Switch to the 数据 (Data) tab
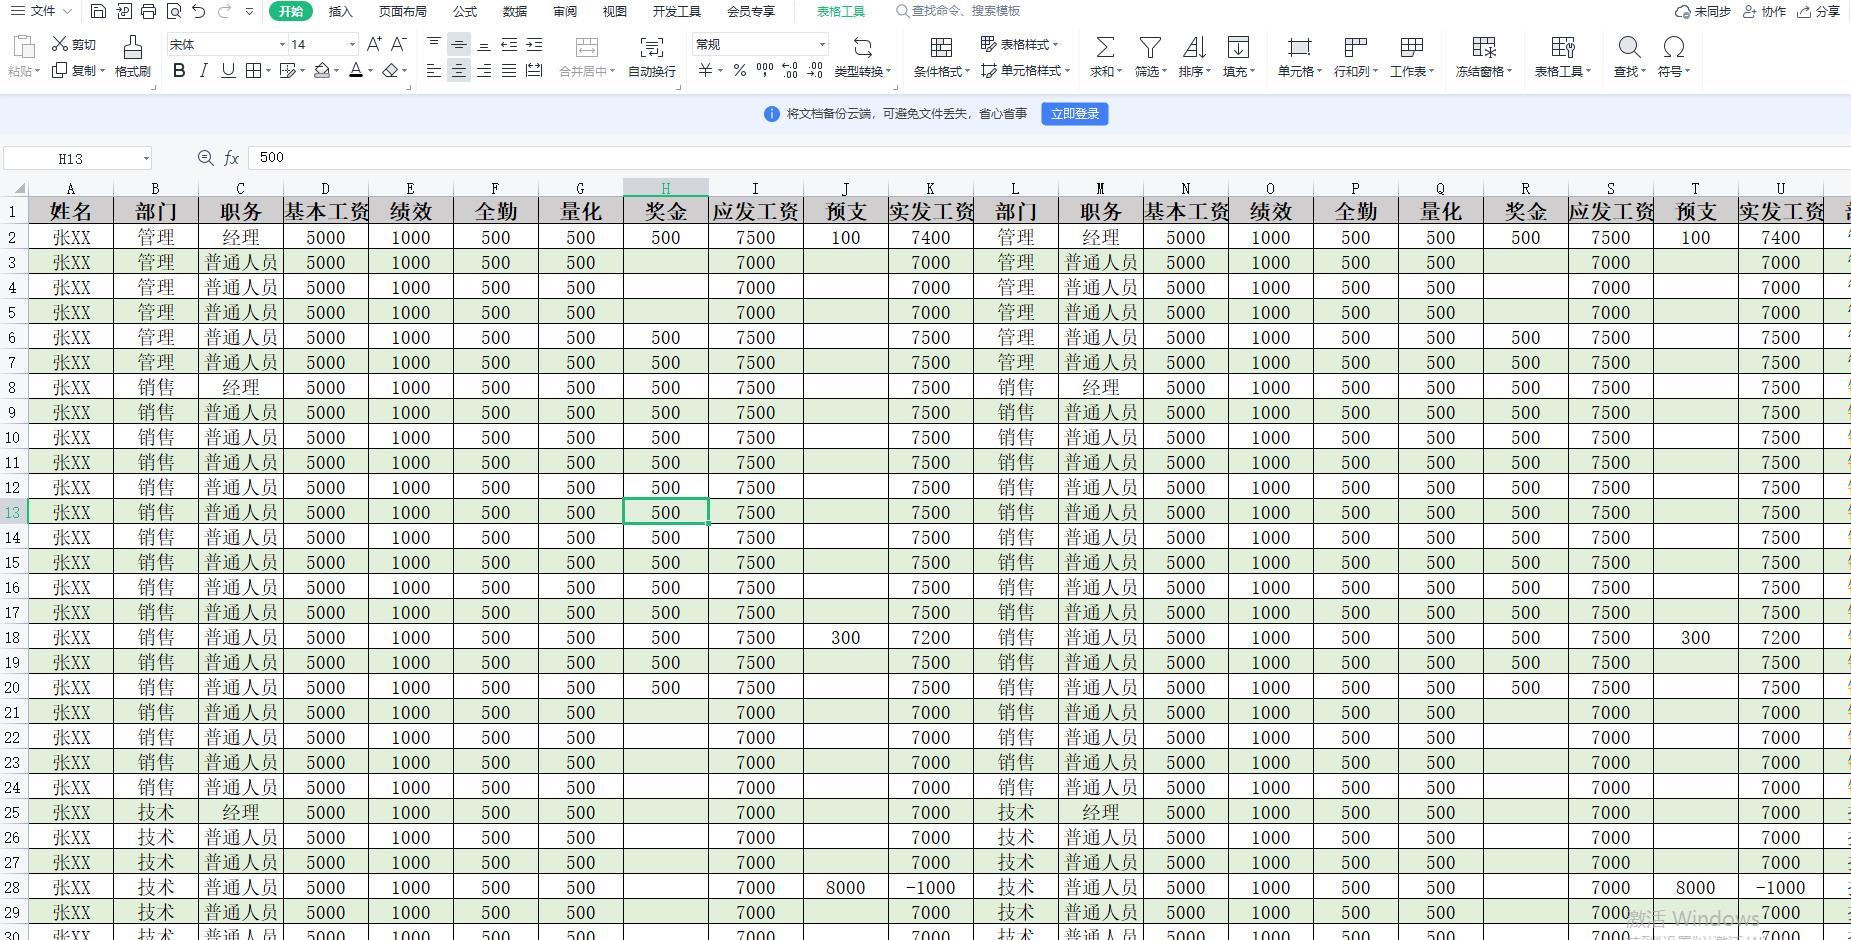The image size is (1851, 940). (x=514, y=12)
